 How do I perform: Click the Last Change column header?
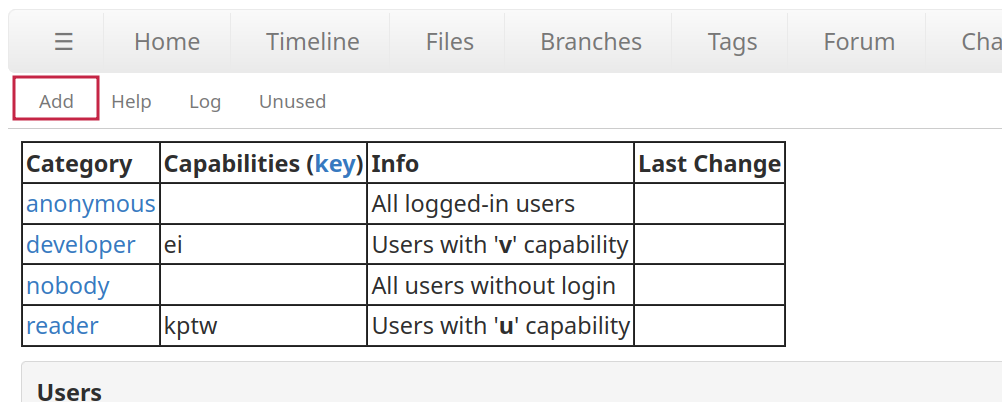point(709,164)
